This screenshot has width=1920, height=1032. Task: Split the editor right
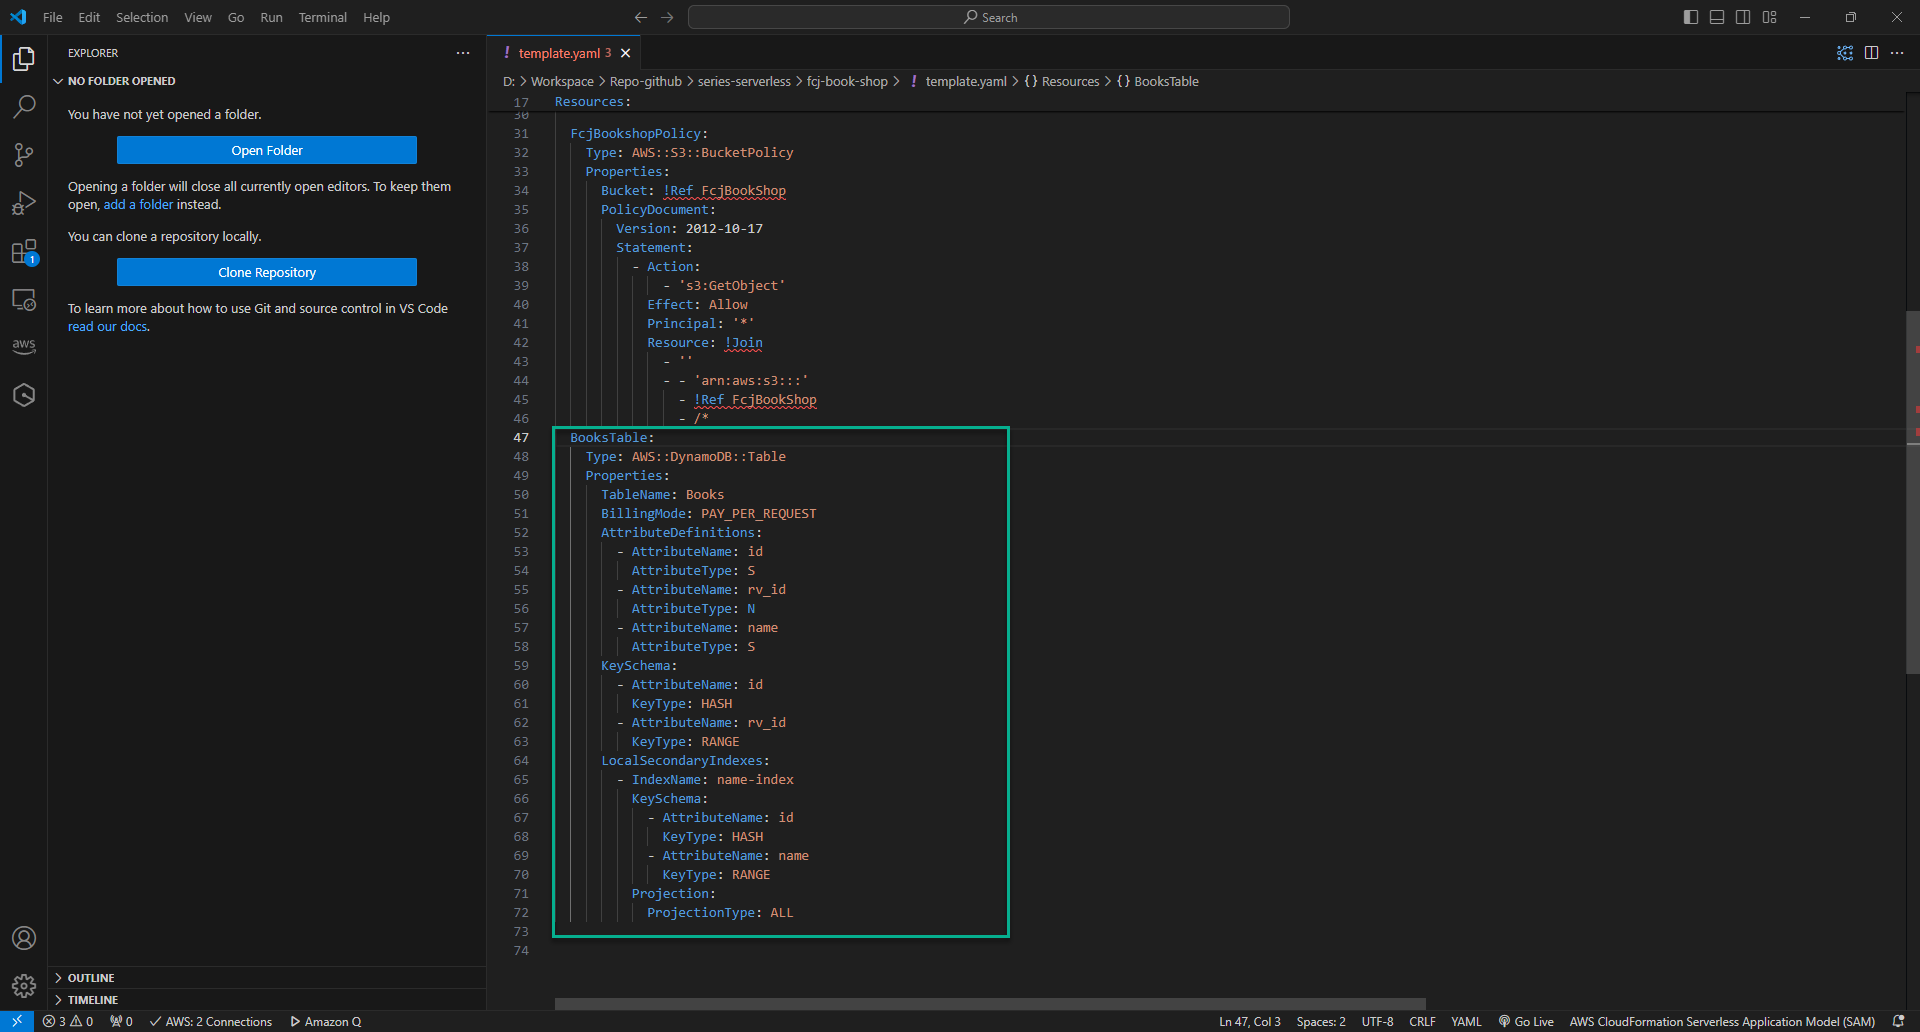(x=1871, y=53)
